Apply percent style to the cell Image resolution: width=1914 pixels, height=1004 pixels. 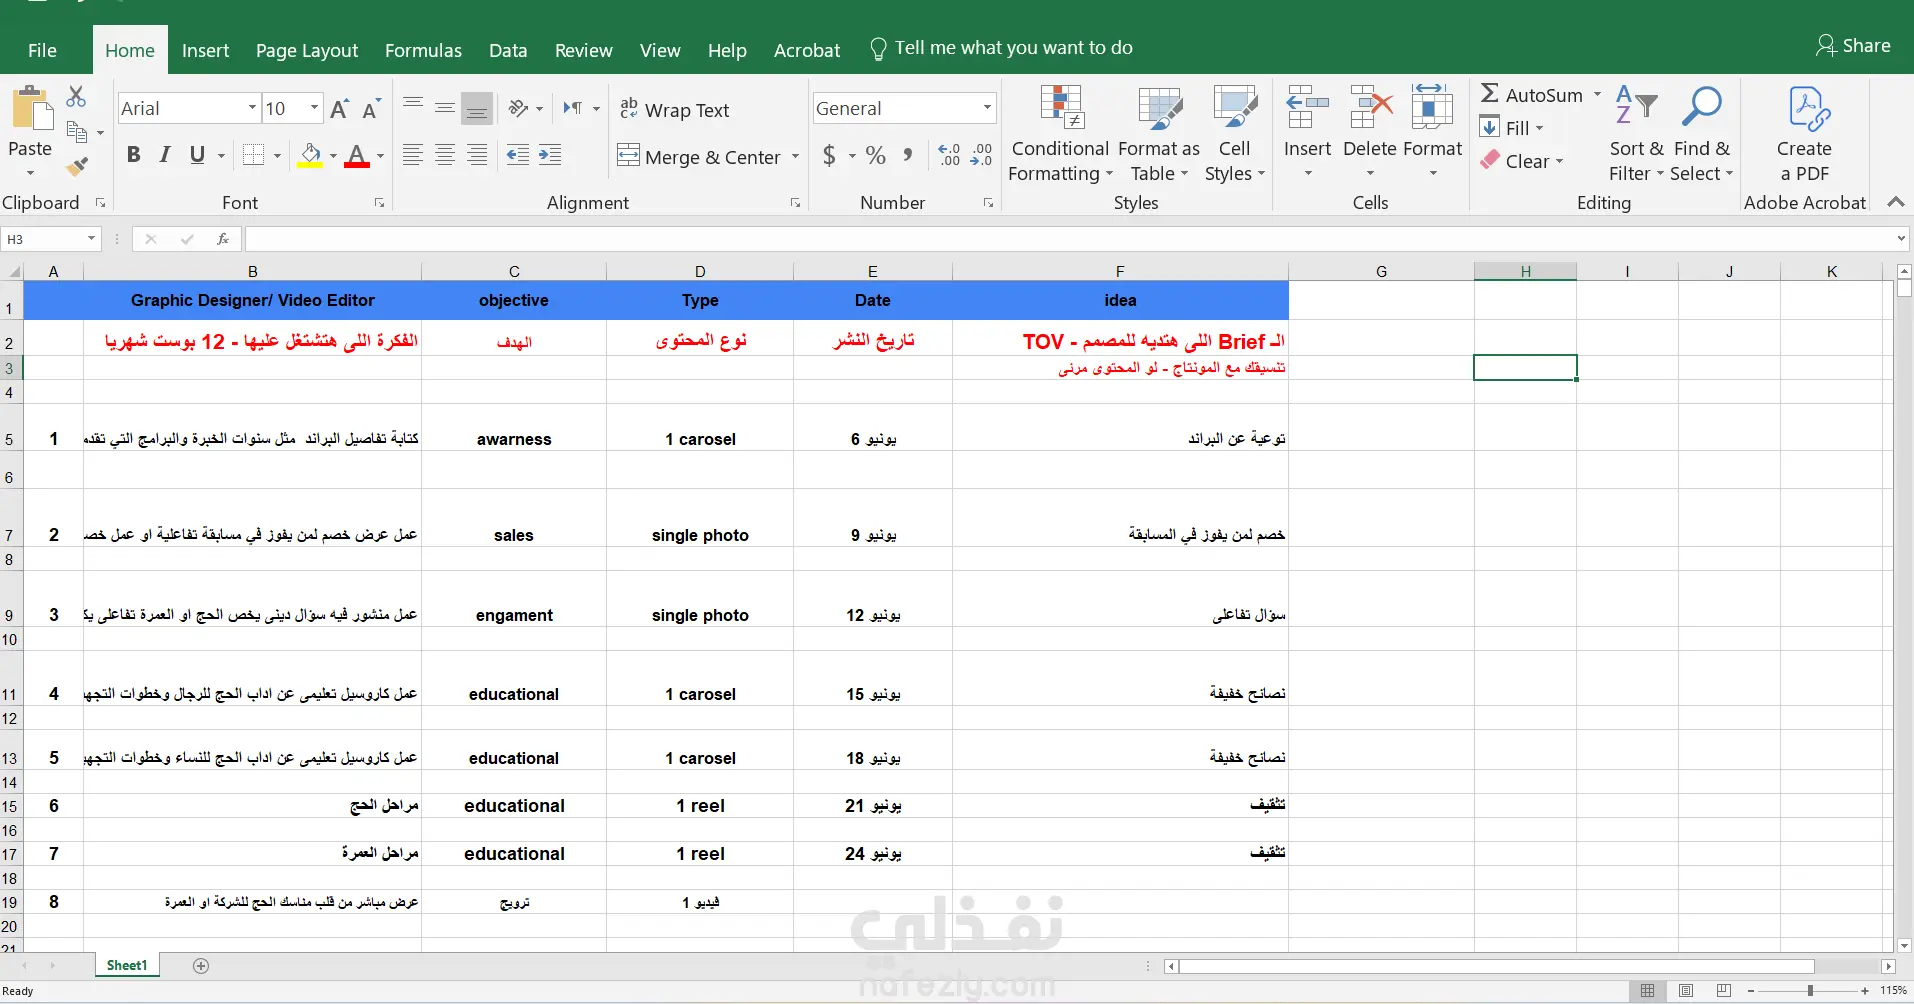[x=876, y=155]
